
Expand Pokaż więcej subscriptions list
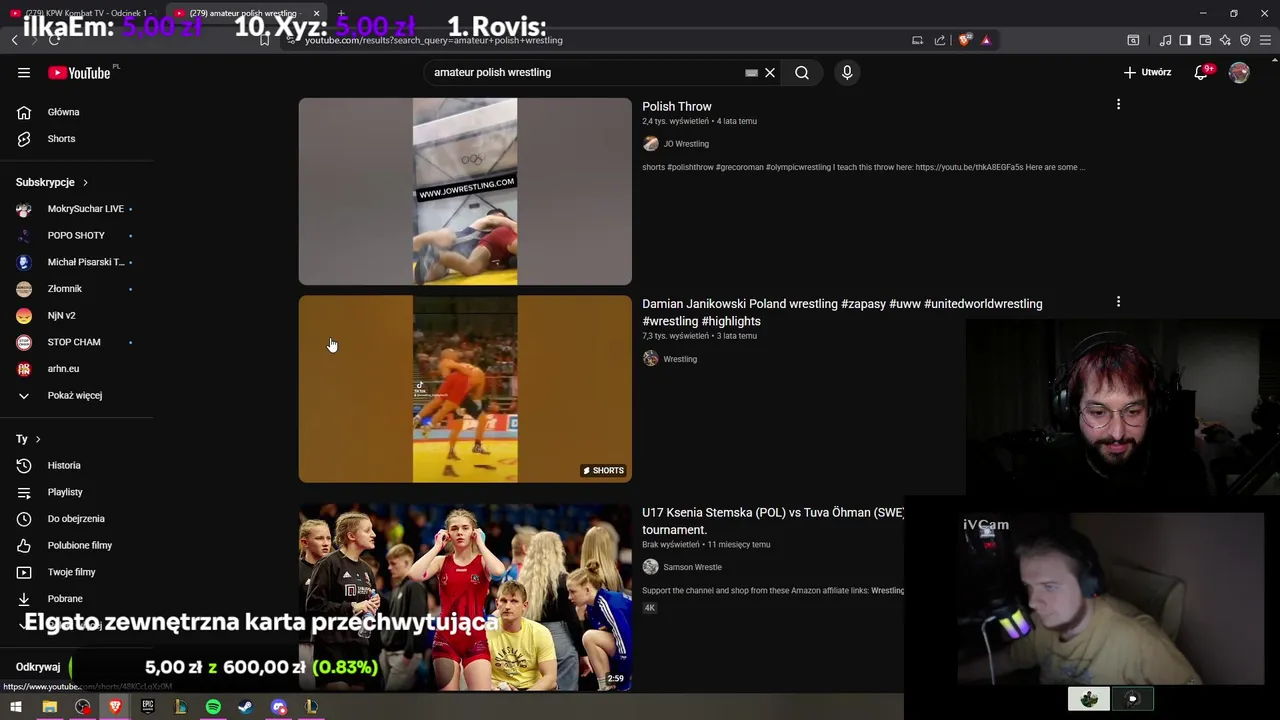click(x=76, y=395)
